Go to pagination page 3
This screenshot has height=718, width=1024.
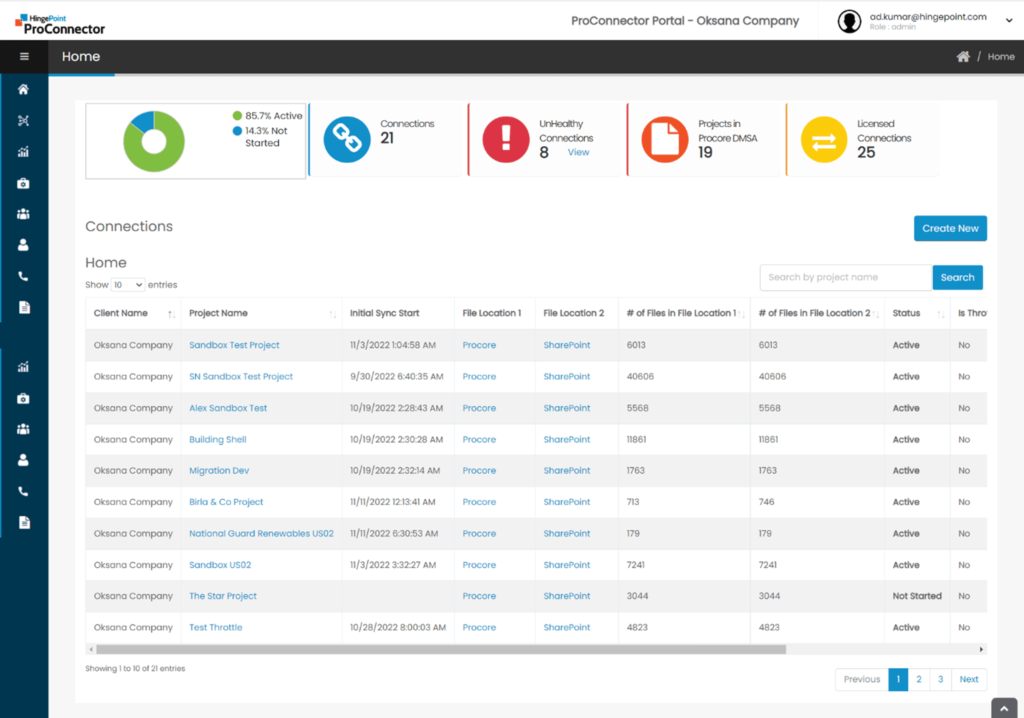[x=940, y=679]
